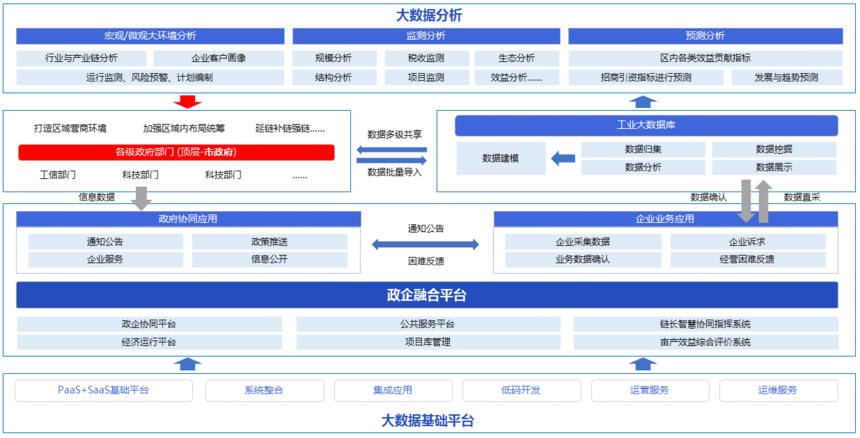This screenshot has height=438, width=860.
Task: Select the 政府协同应用 header
Action: (188, 219)
